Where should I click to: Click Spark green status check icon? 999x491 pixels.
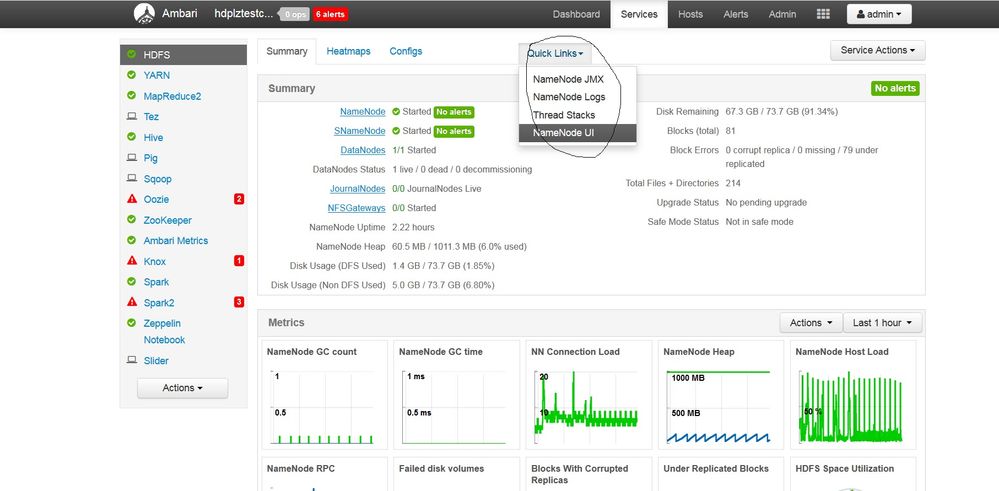click(131, 281)
